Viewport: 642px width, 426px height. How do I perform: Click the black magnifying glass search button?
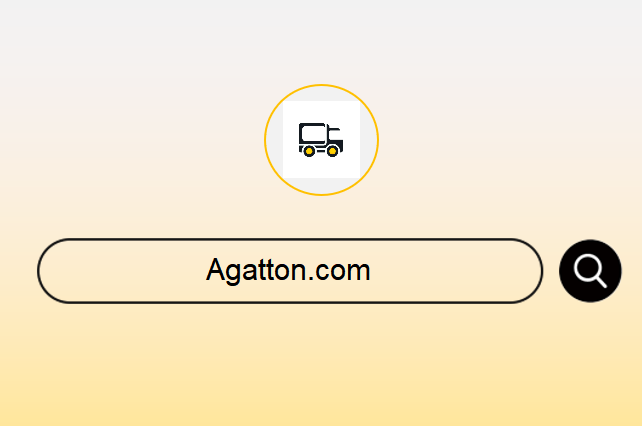(x=590, y=271)
